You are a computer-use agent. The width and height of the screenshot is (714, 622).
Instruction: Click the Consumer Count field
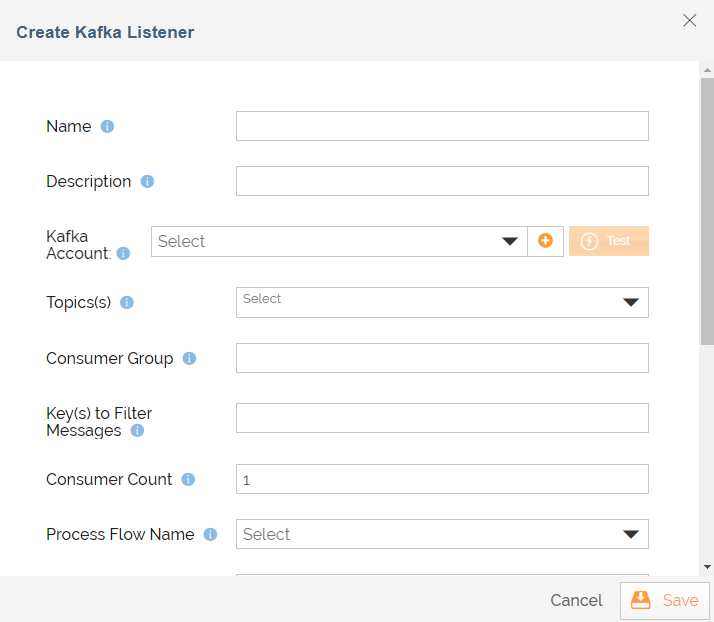(442, 479)
